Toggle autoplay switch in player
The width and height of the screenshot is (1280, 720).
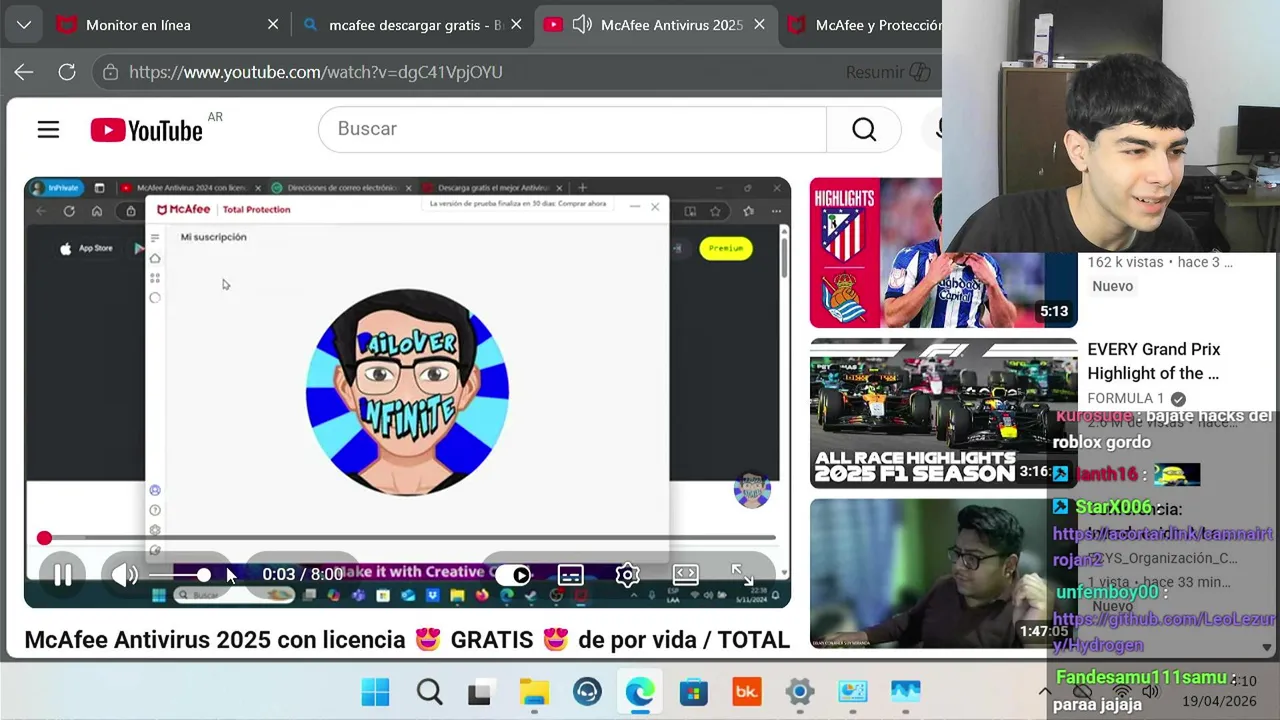tap(513, 575)
